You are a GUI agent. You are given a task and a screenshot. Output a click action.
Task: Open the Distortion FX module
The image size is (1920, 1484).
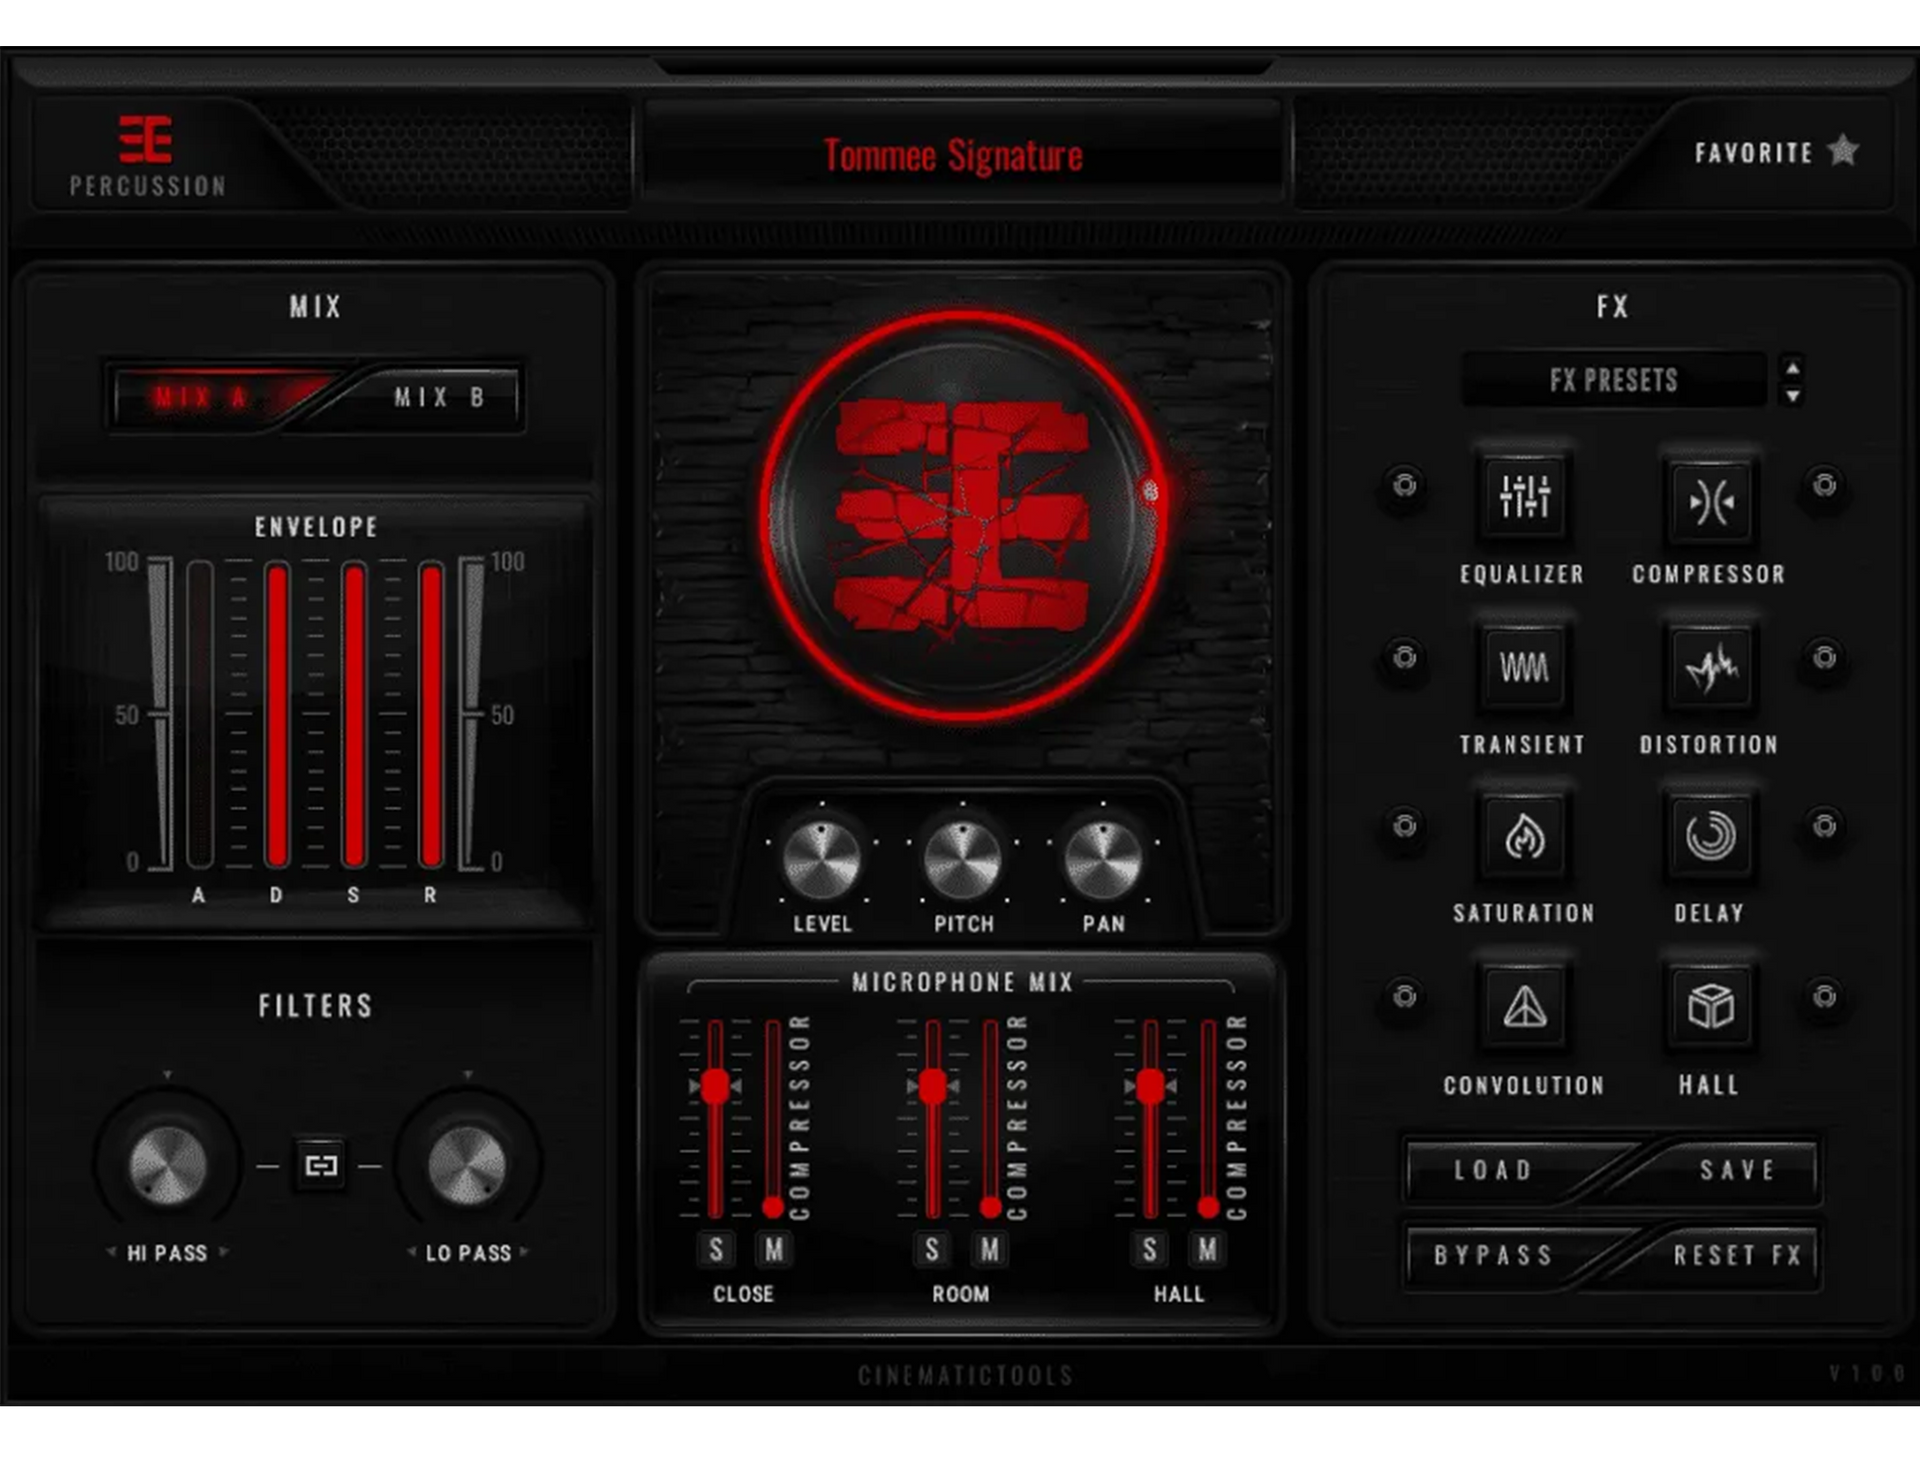1710,667
